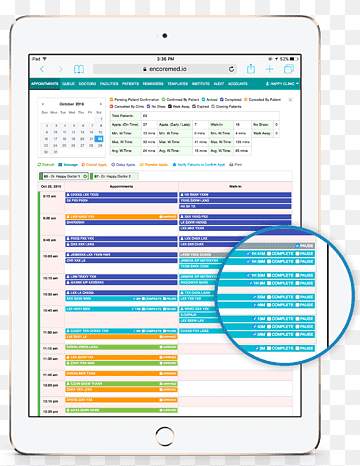Toggle No Show legend checkbox

click(149, 106)
